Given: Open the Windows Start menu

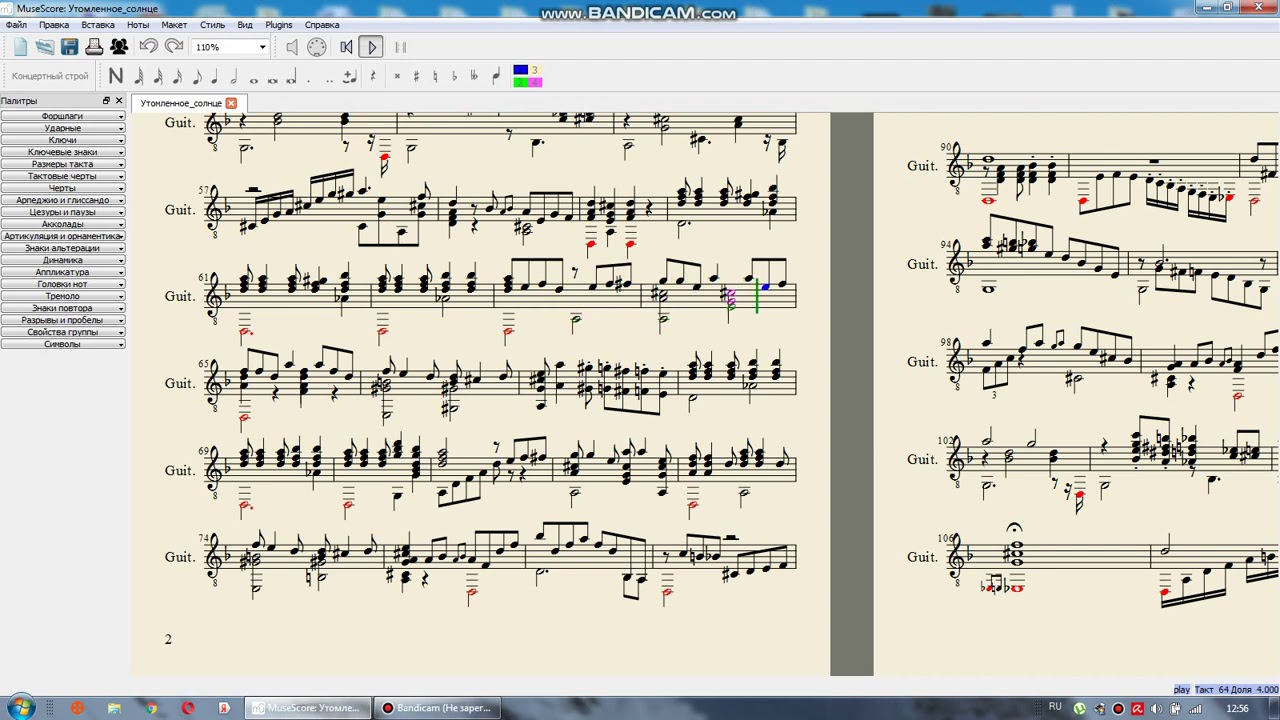Looking at the screenshot, I should 21,708.
